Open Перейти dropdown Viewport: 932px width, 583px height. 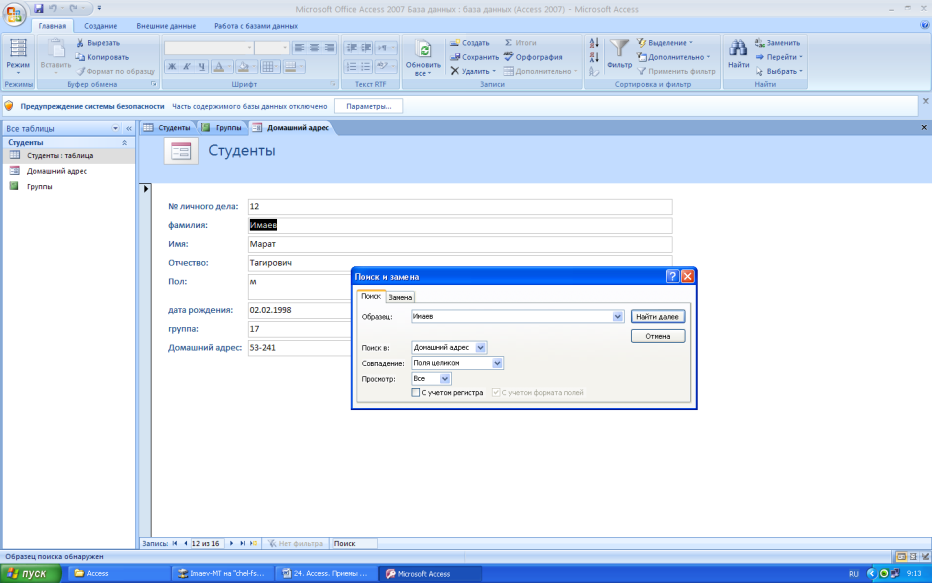[x=779, y=57]
